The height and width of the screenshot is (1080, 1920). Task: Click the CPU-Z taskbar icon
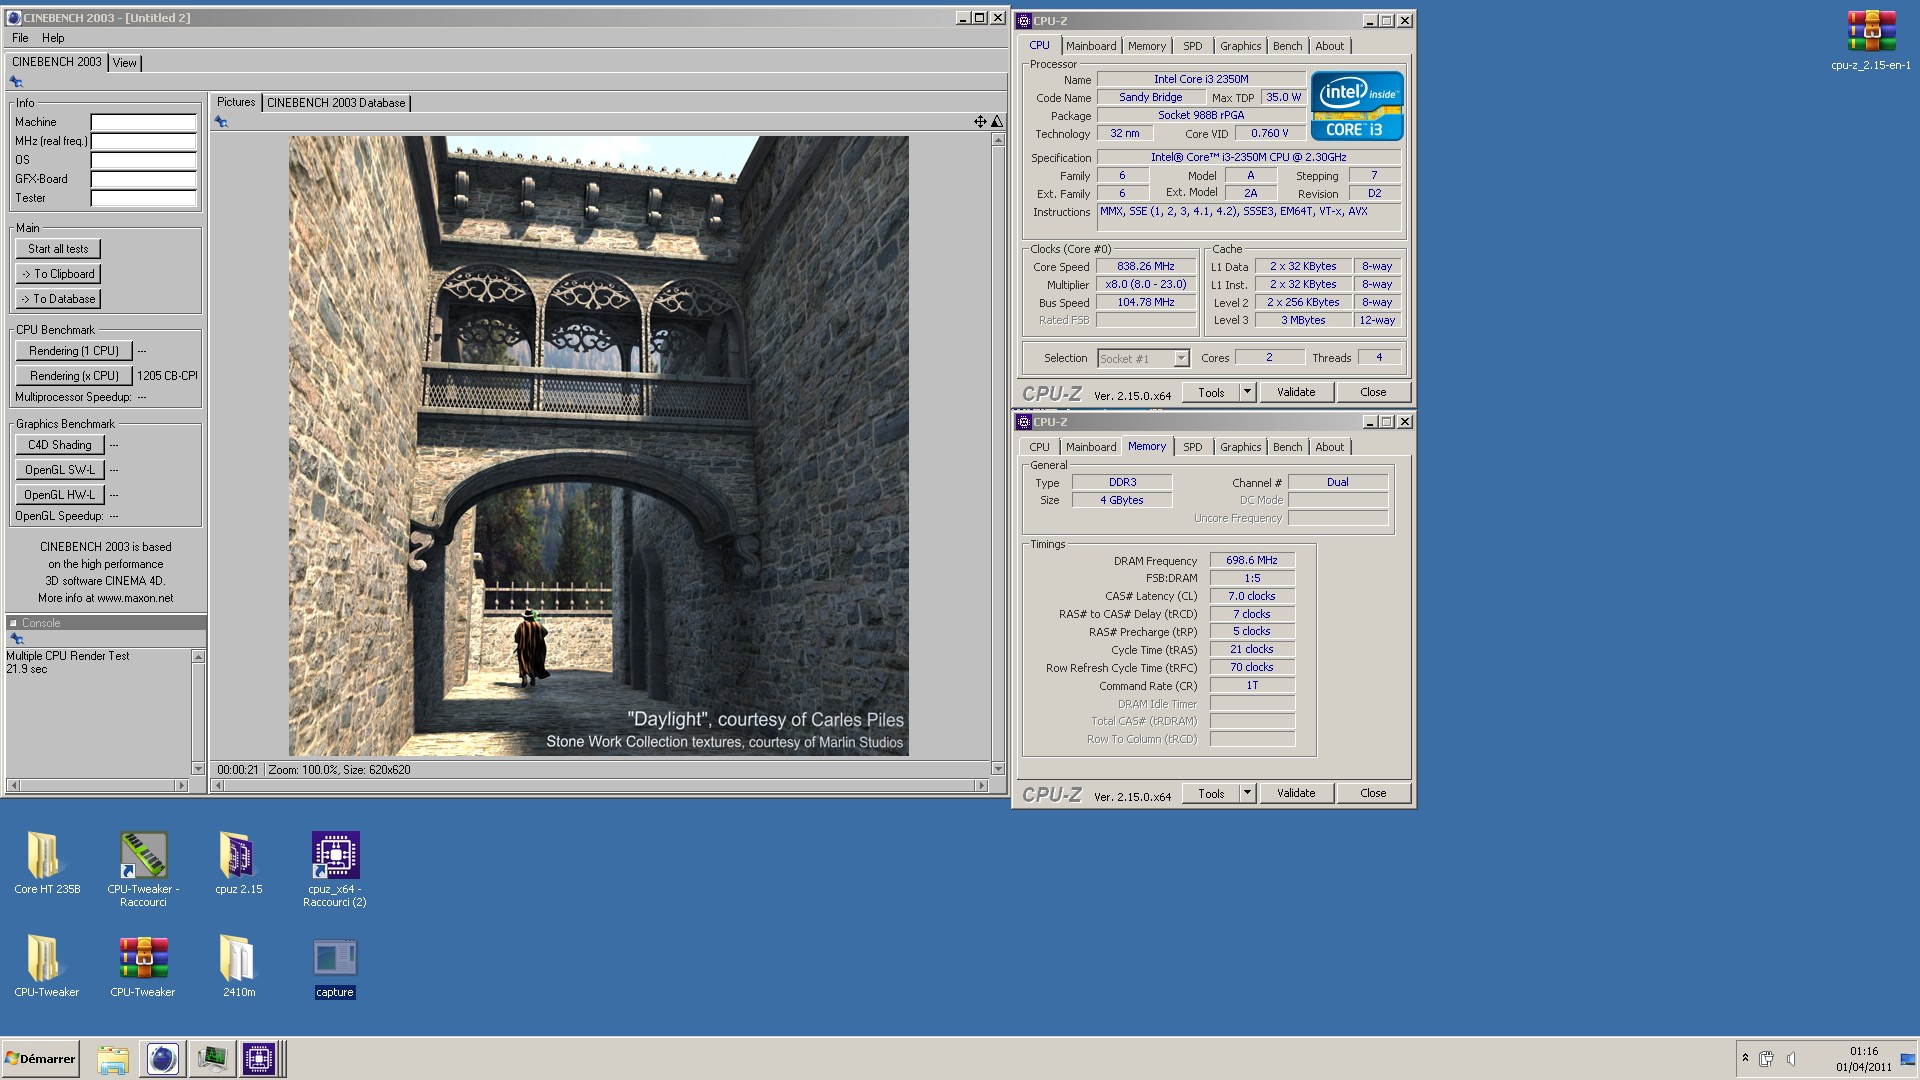click(259, 1059)
